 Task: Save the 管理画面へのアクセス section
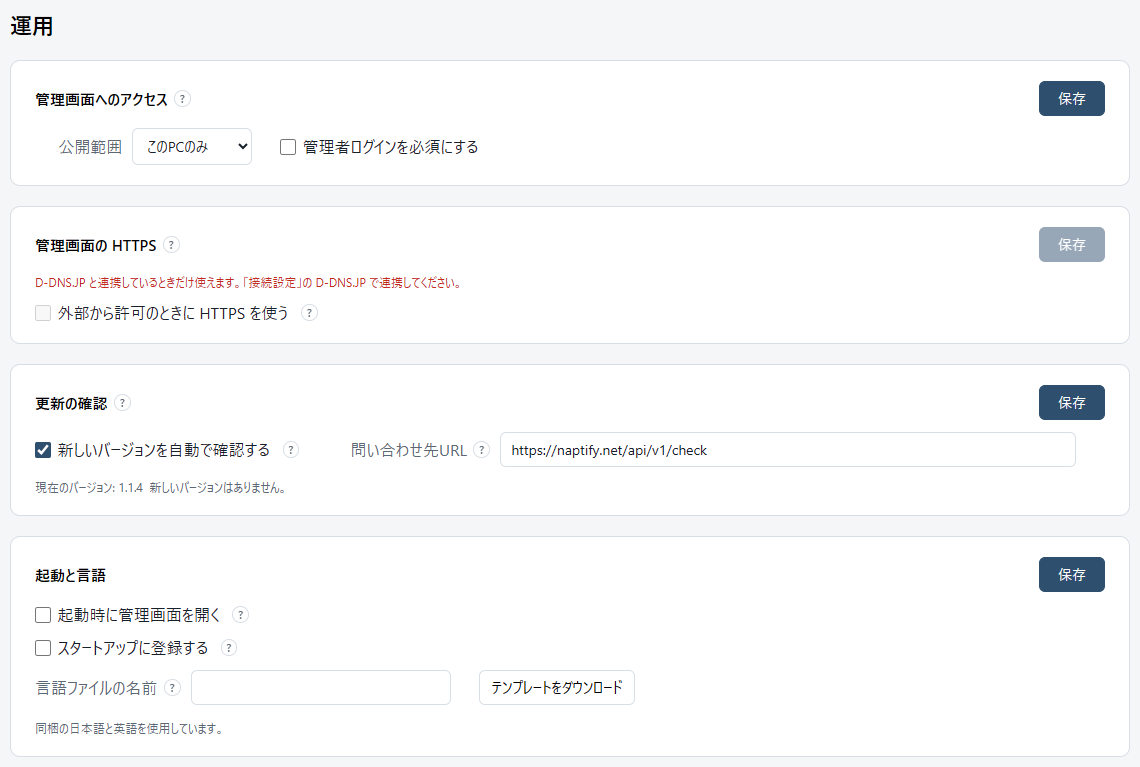coord(1072,99)
